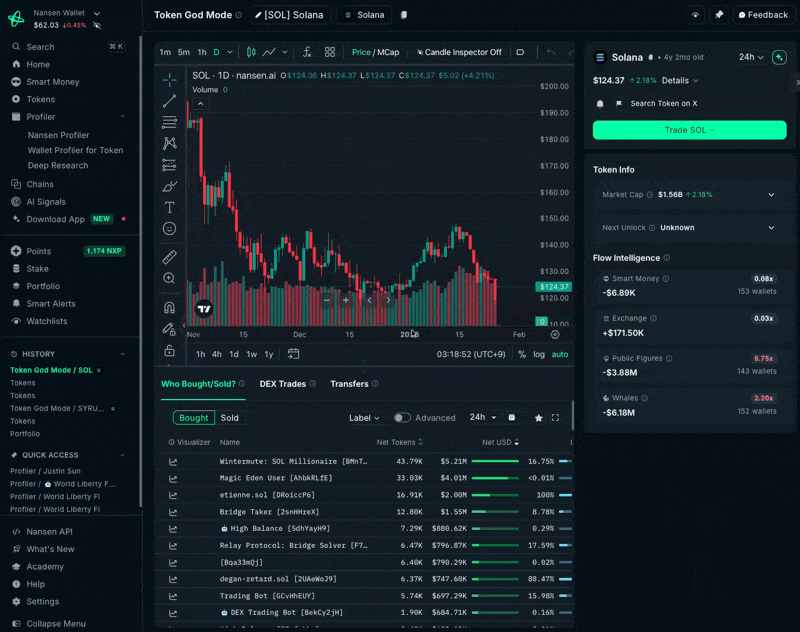This screenshot has height=632, width=800.
Task: Switch the table to Sold
Action: tap(229, 418)
